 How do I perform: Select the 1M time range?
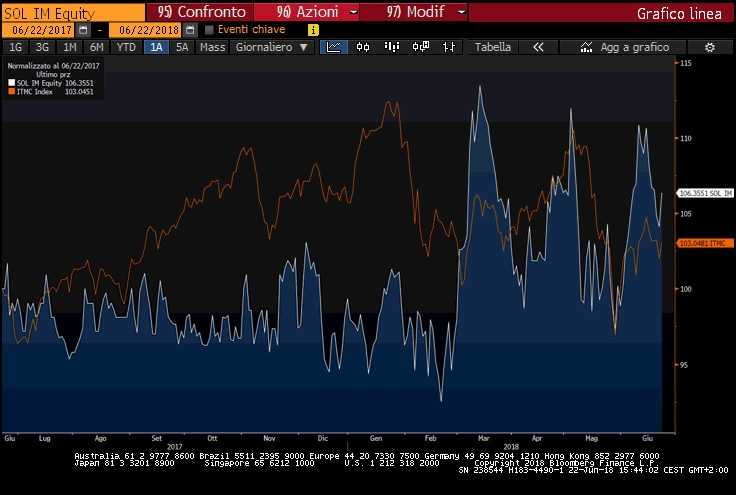pyautogui.click(x=69, y=47)
